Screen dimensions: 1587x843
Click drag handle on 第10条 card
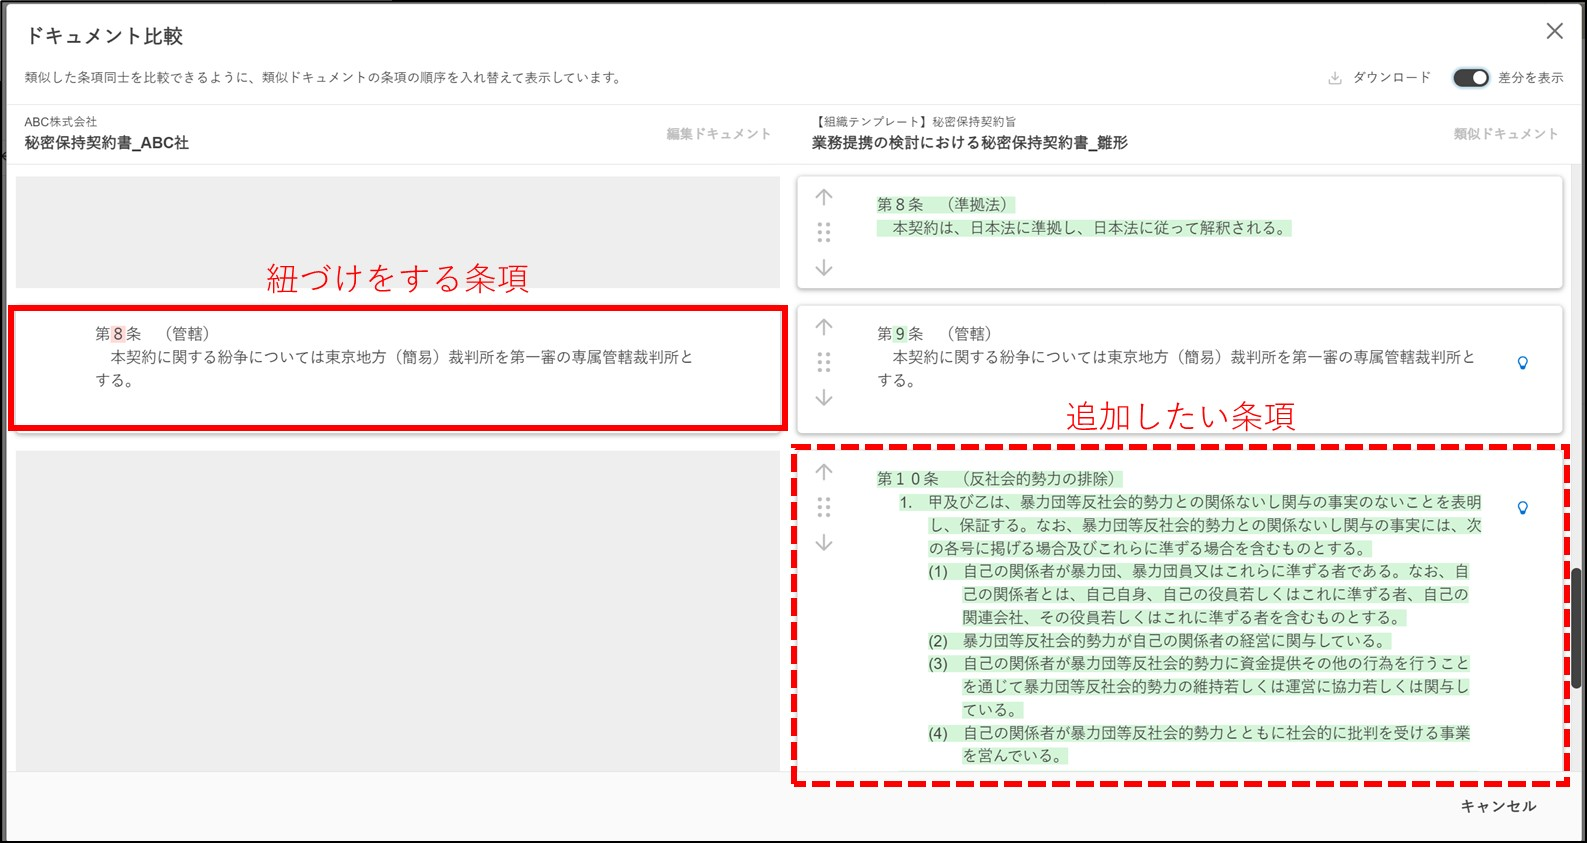(824, 507)
